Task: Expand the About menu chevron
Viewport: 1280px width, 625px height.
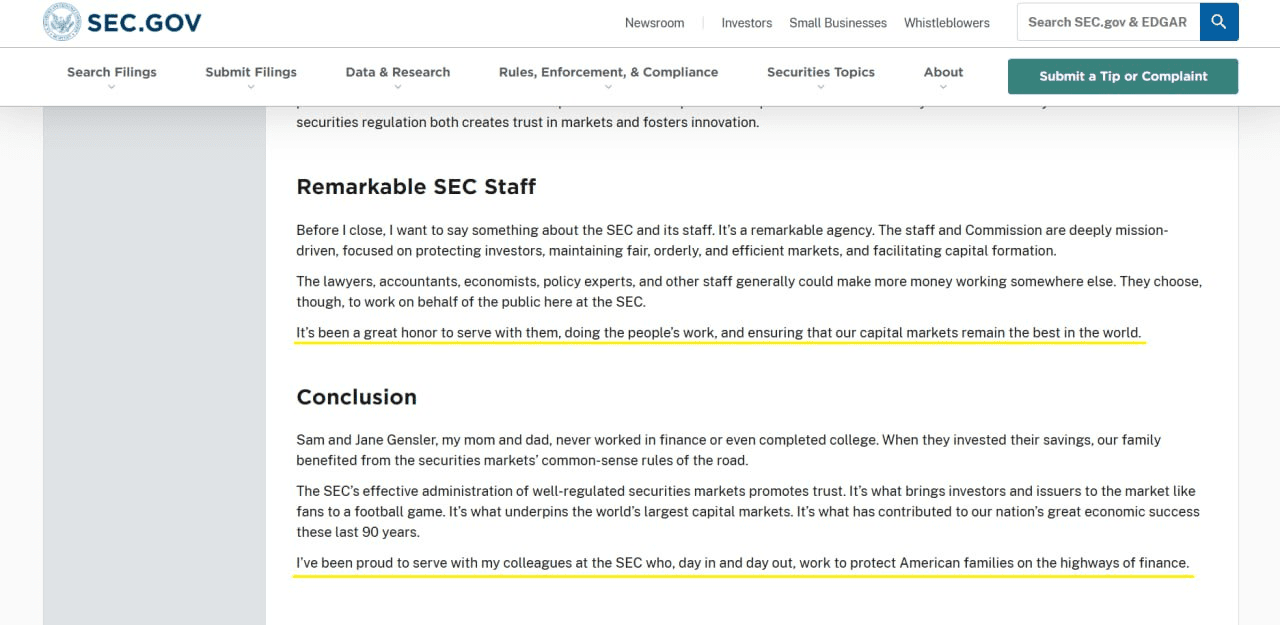Action: click(943, 87)
